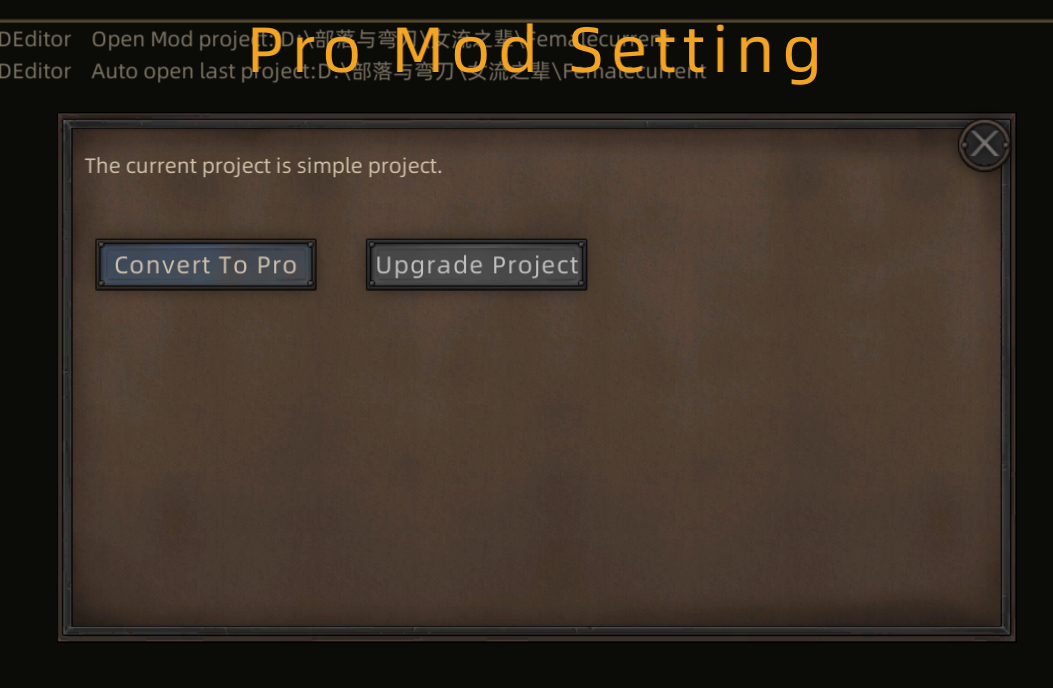Click the dark background below the dialog

(x=526, y=665)
